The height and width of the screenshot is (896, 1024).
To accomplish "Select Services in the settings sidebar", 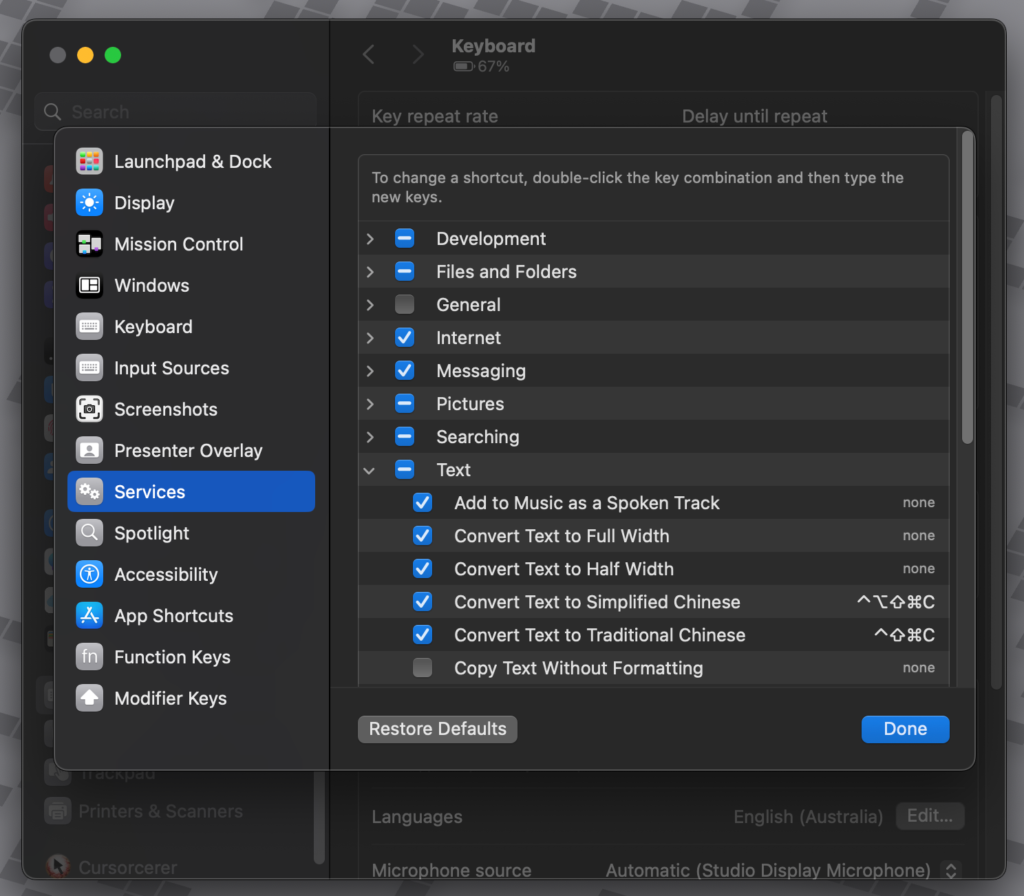I will [x=151, y=491].
